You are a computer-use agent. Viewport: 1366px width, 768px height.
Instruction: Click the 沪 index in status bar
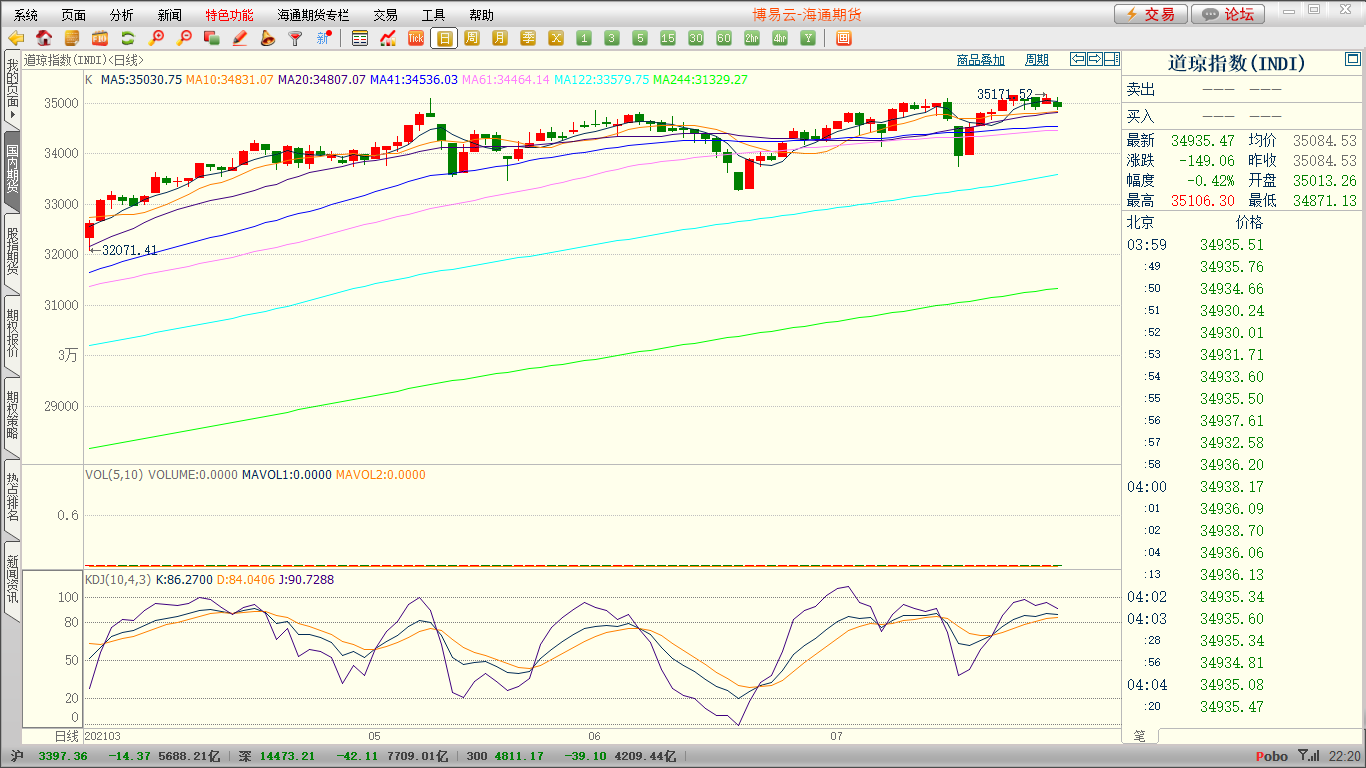coord(15,757)
